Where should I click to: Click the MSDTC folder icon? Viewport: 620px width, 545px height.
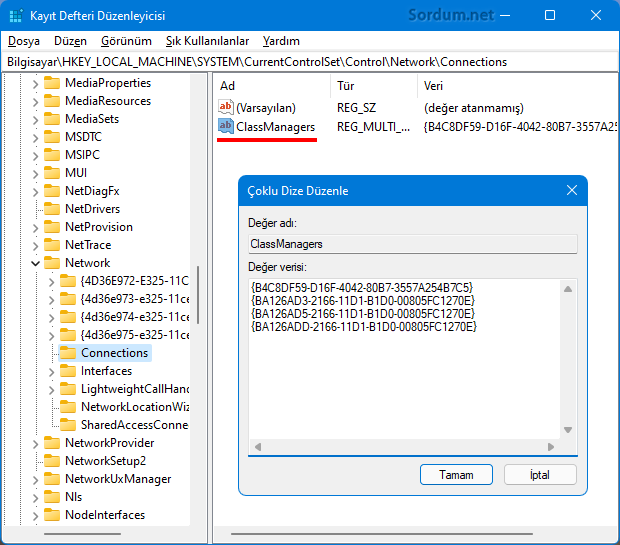52,137
